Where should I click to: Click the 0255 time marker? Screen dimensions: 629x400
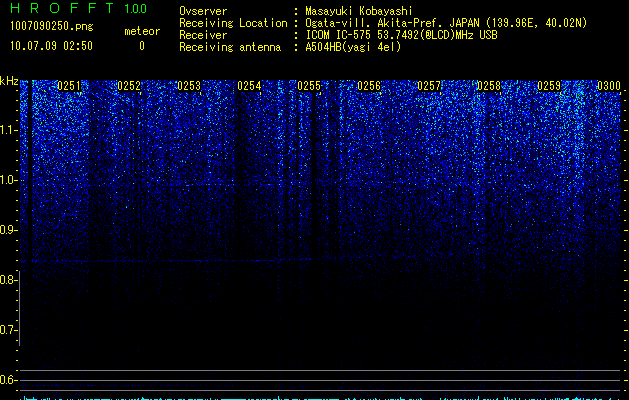click(309, 86)
